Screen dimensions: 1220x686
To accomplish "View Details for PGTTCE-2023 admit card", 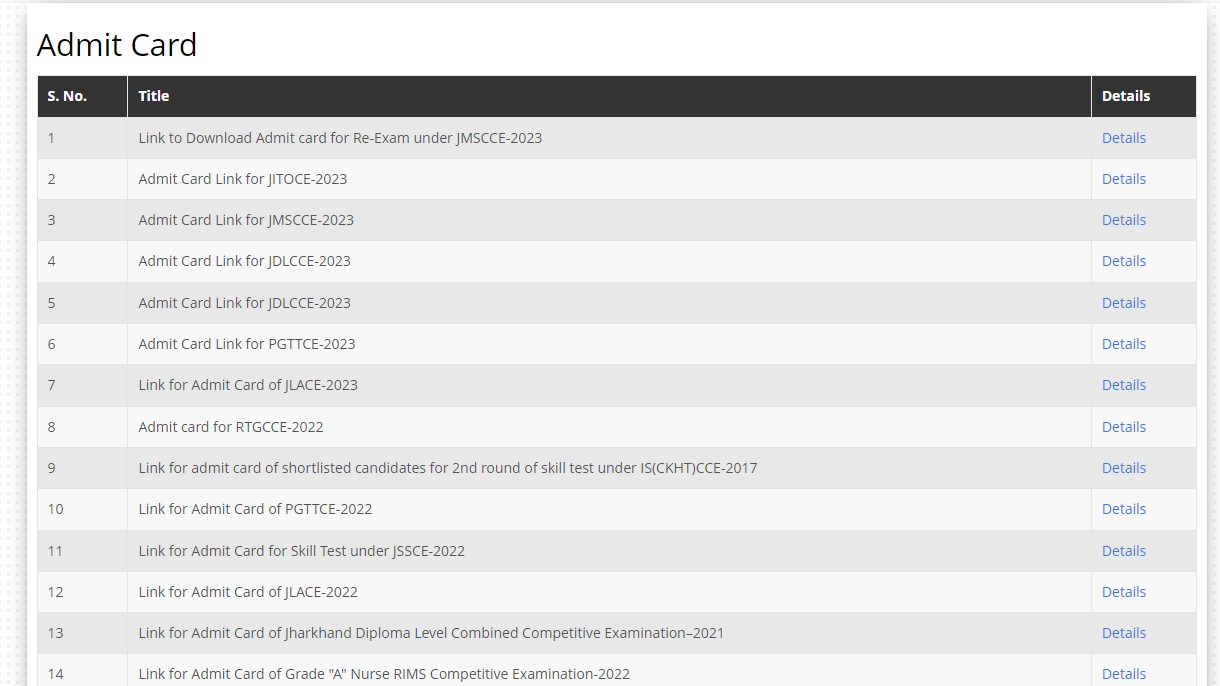I will pyautogui.click(x=1123, y=344).
